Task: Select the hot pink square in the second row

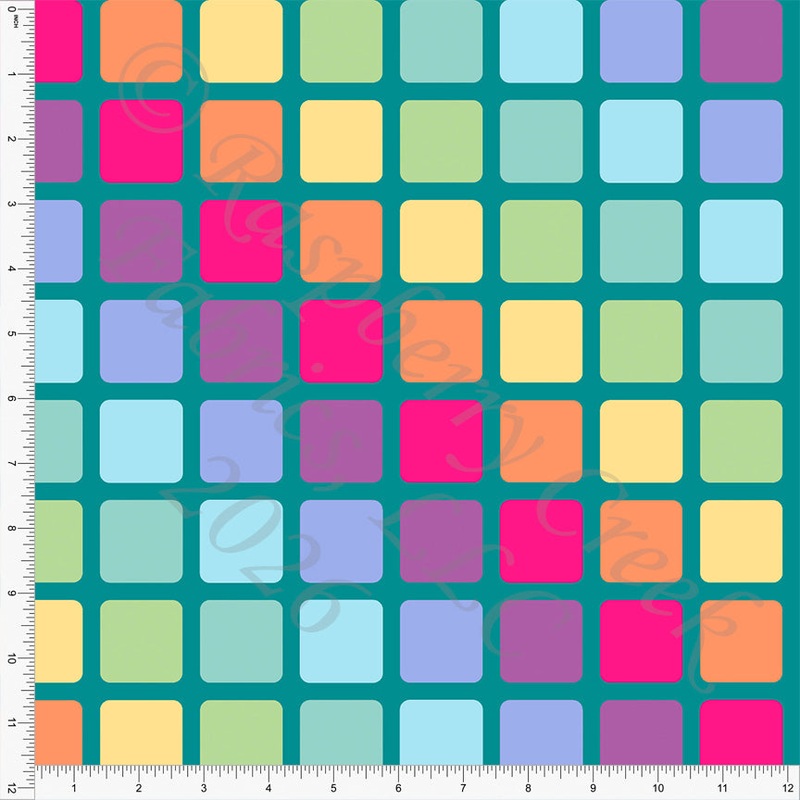Action: point(141,141)
